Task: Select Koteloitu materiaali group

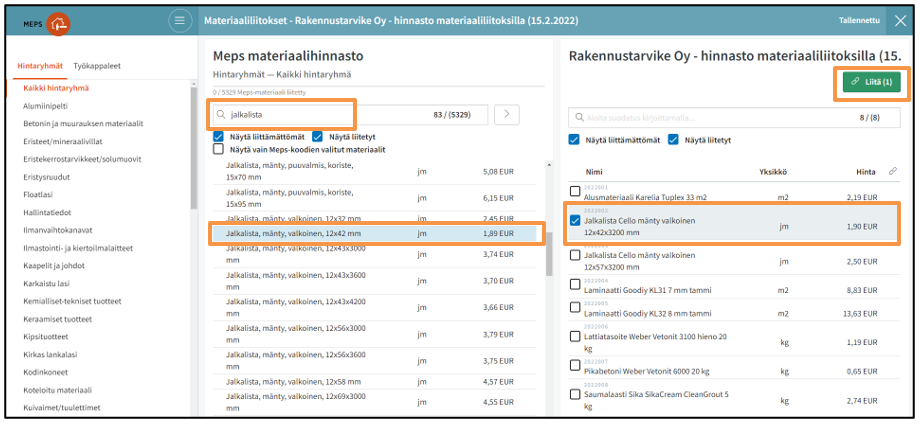Action: [x=58, y=389]
